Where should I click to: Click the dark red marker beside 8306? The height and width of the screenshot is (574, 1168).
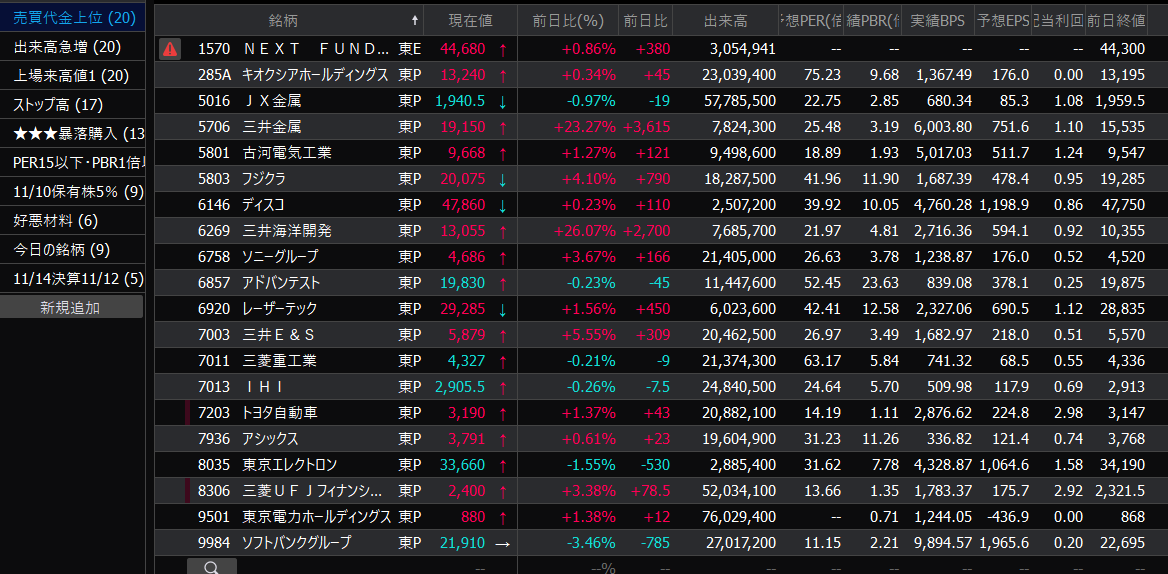click(187, 490)
